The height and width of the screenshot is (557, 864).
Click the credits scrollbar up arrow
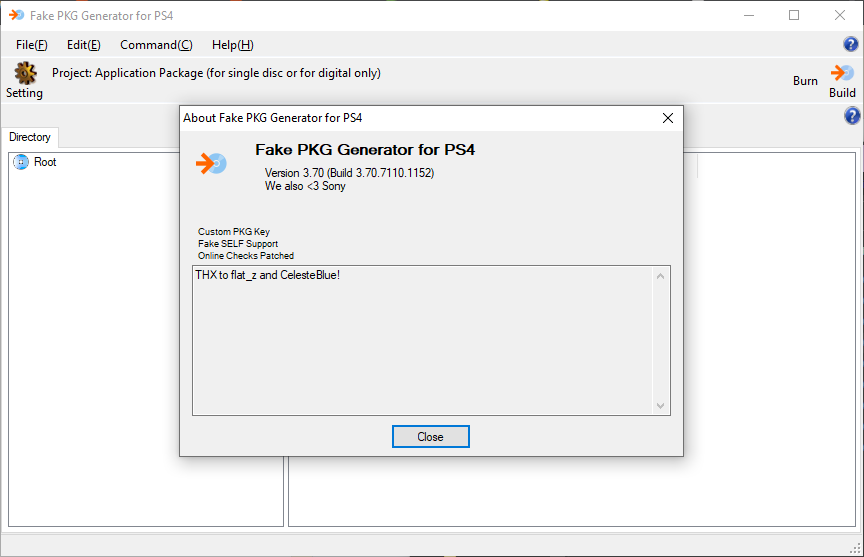point(660,276)
